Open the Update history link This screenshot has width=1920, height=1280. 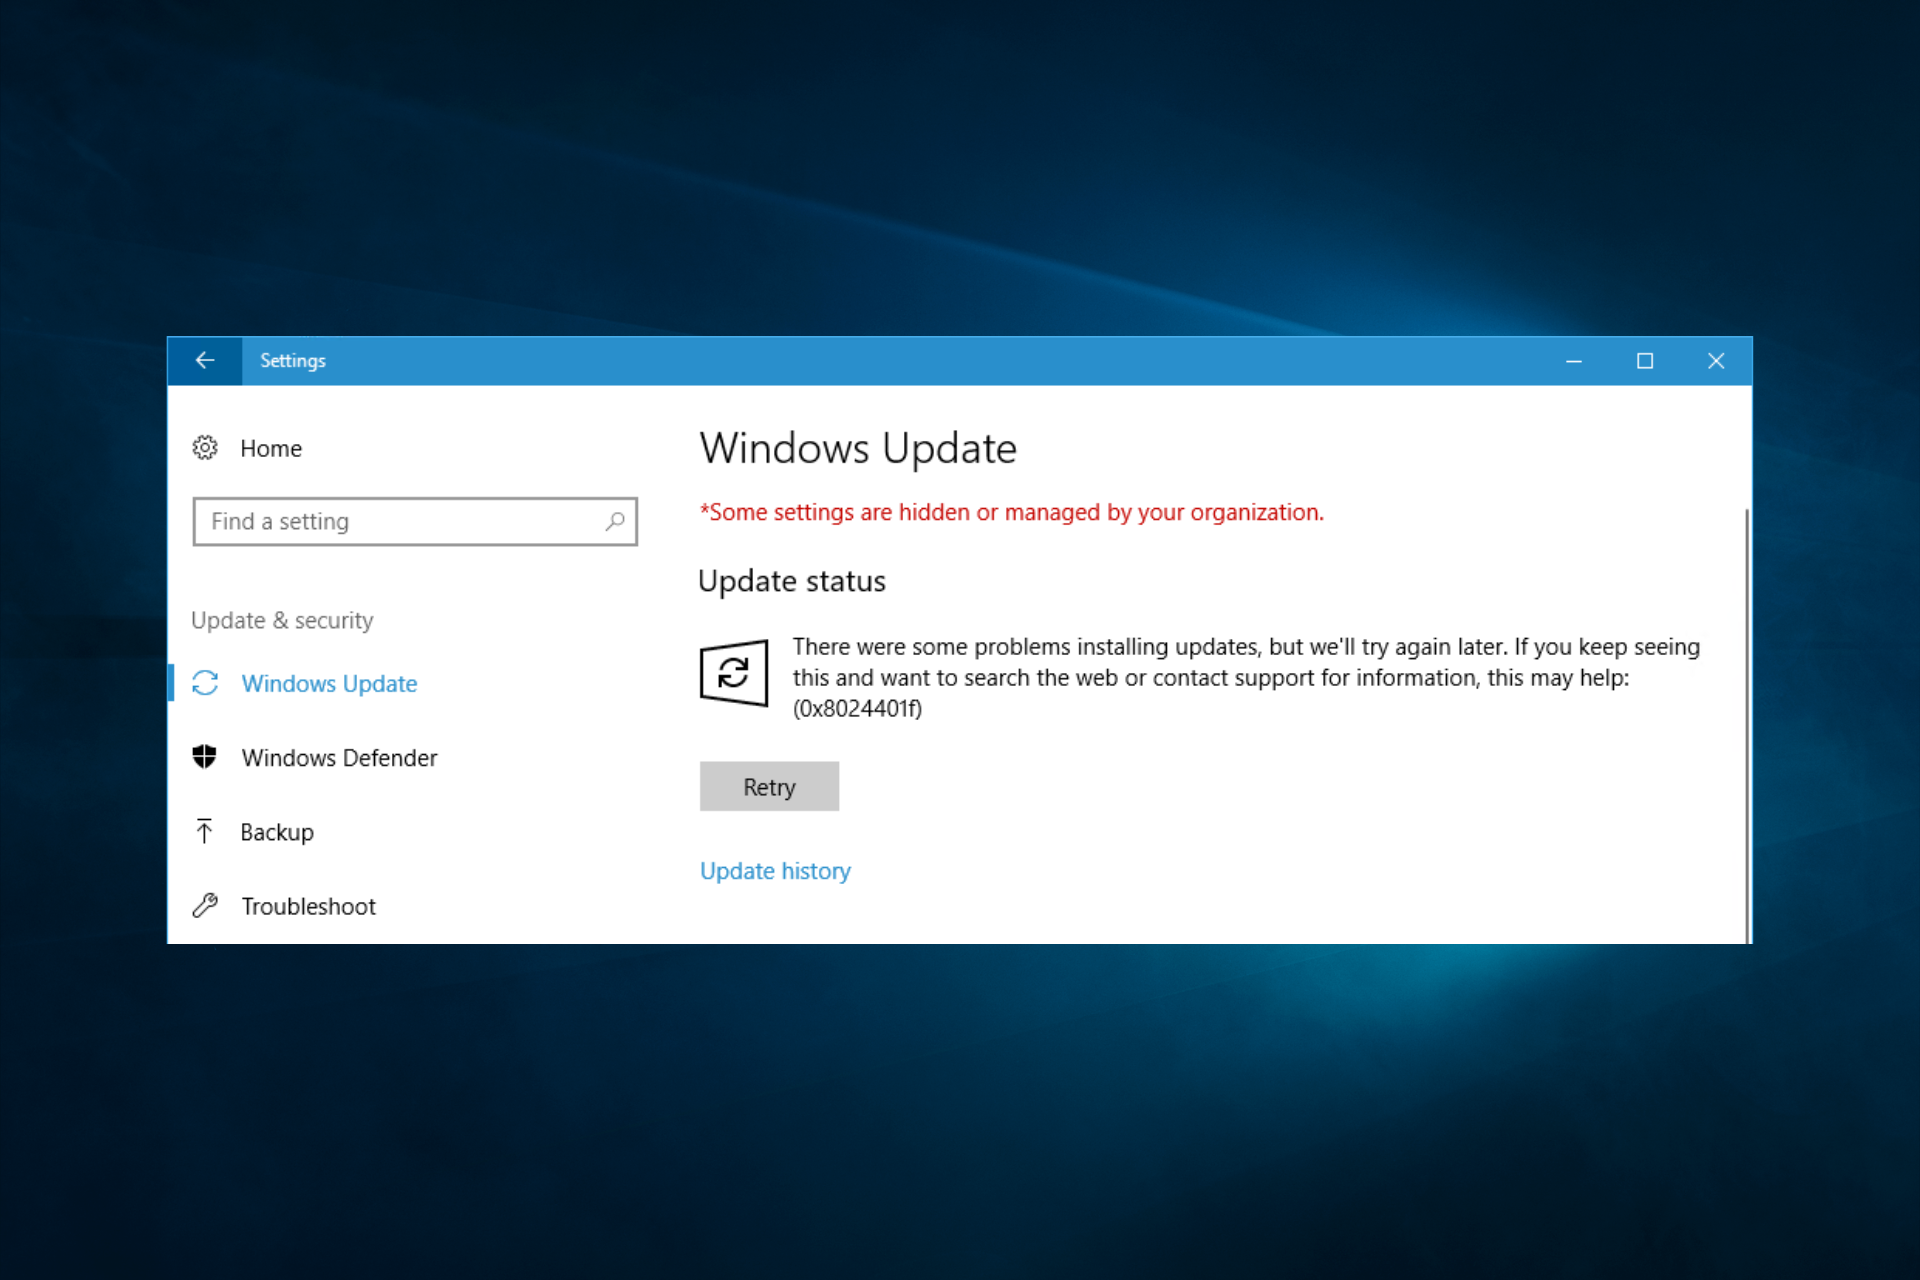tap(775, 871)
